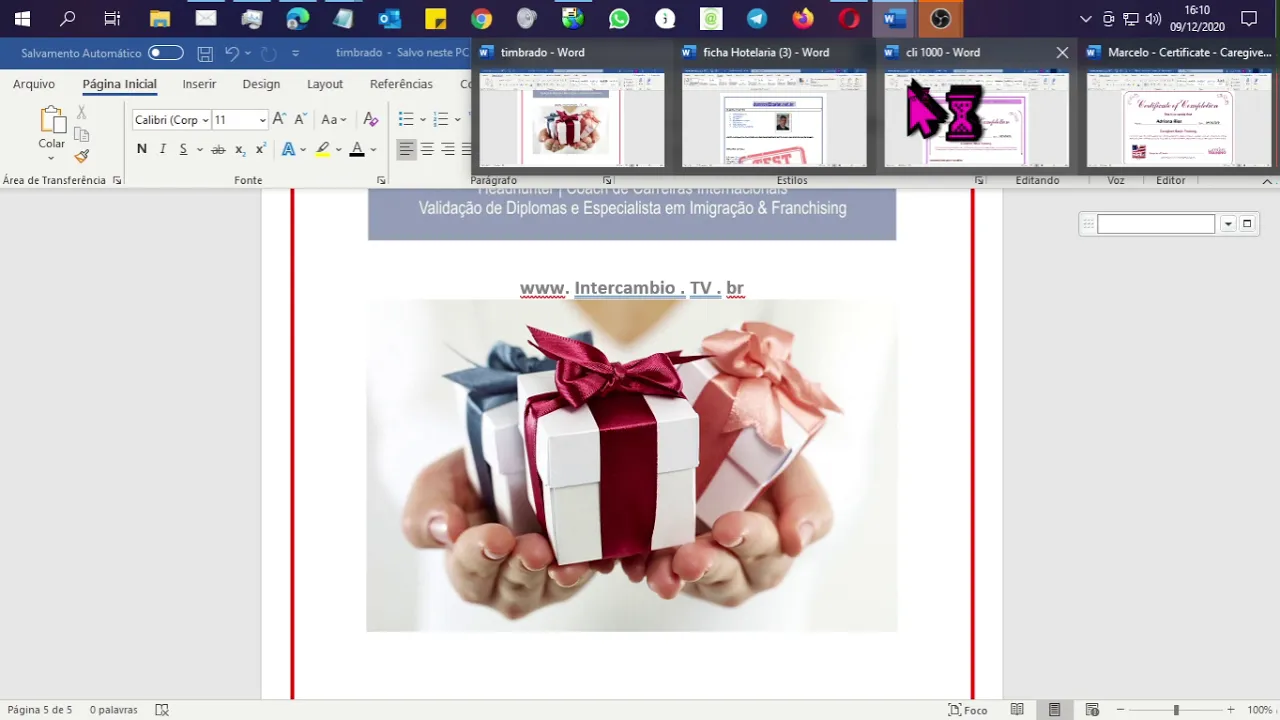
Task: Undo the last action
Action: (232, 53)
